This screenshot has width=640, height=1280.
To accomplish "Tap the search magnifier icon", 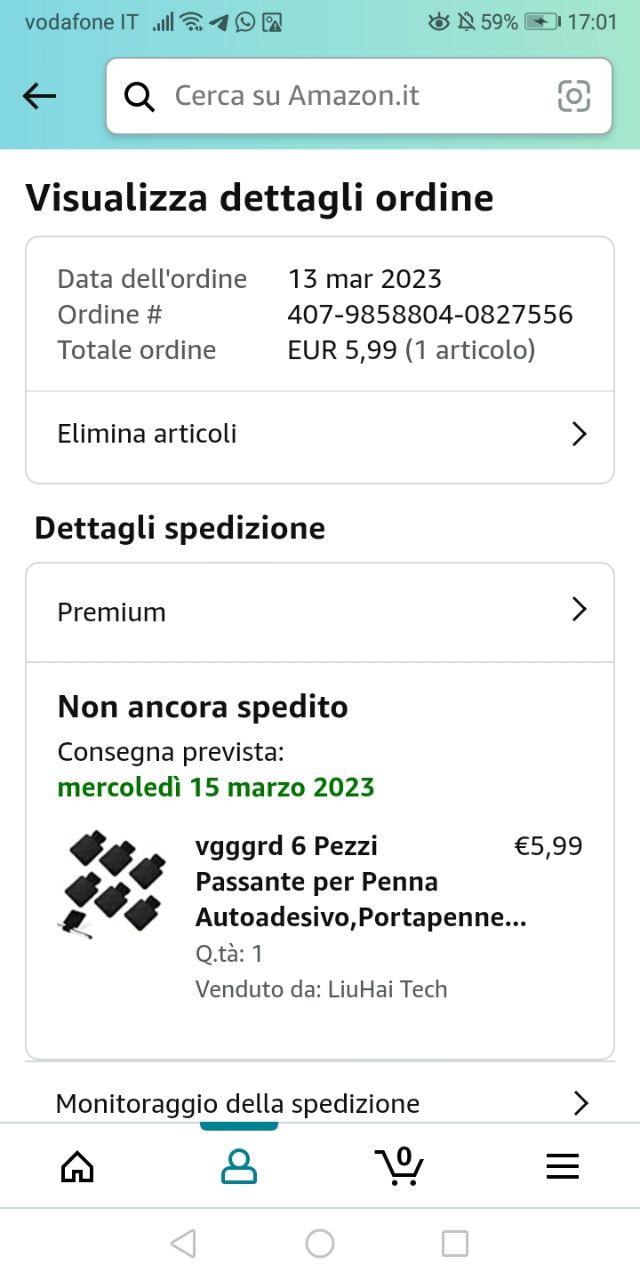I will point(139,96).
